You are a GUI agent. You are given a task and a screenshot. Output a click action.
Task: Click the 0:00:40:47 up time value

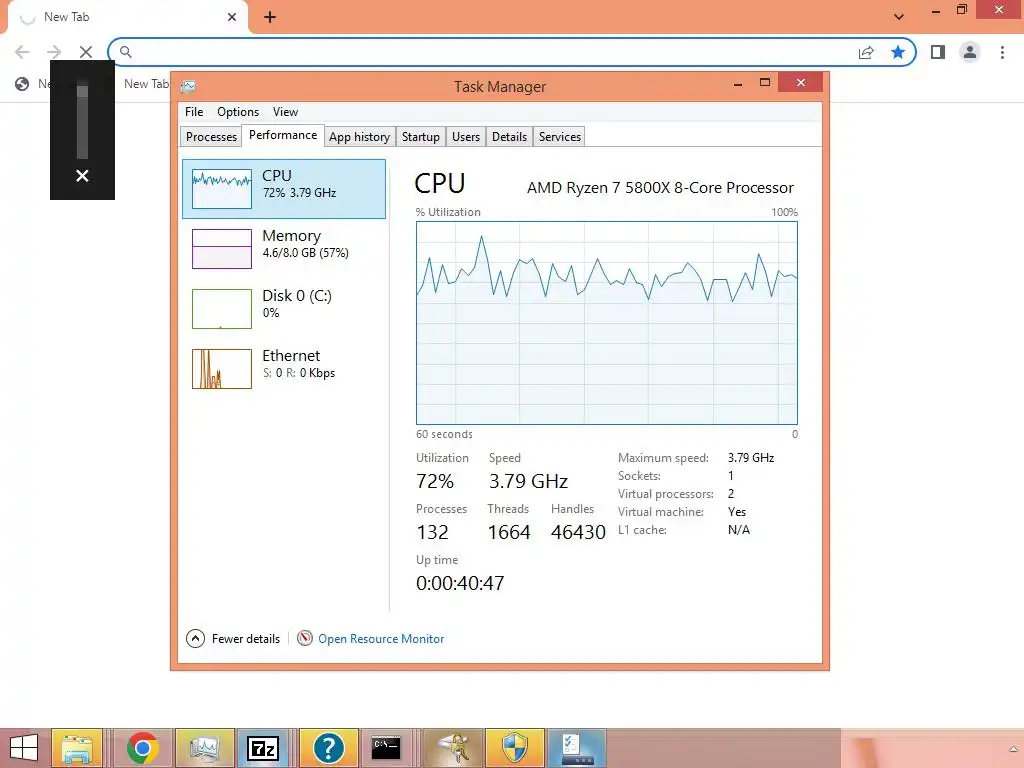(x=460, y=583)
